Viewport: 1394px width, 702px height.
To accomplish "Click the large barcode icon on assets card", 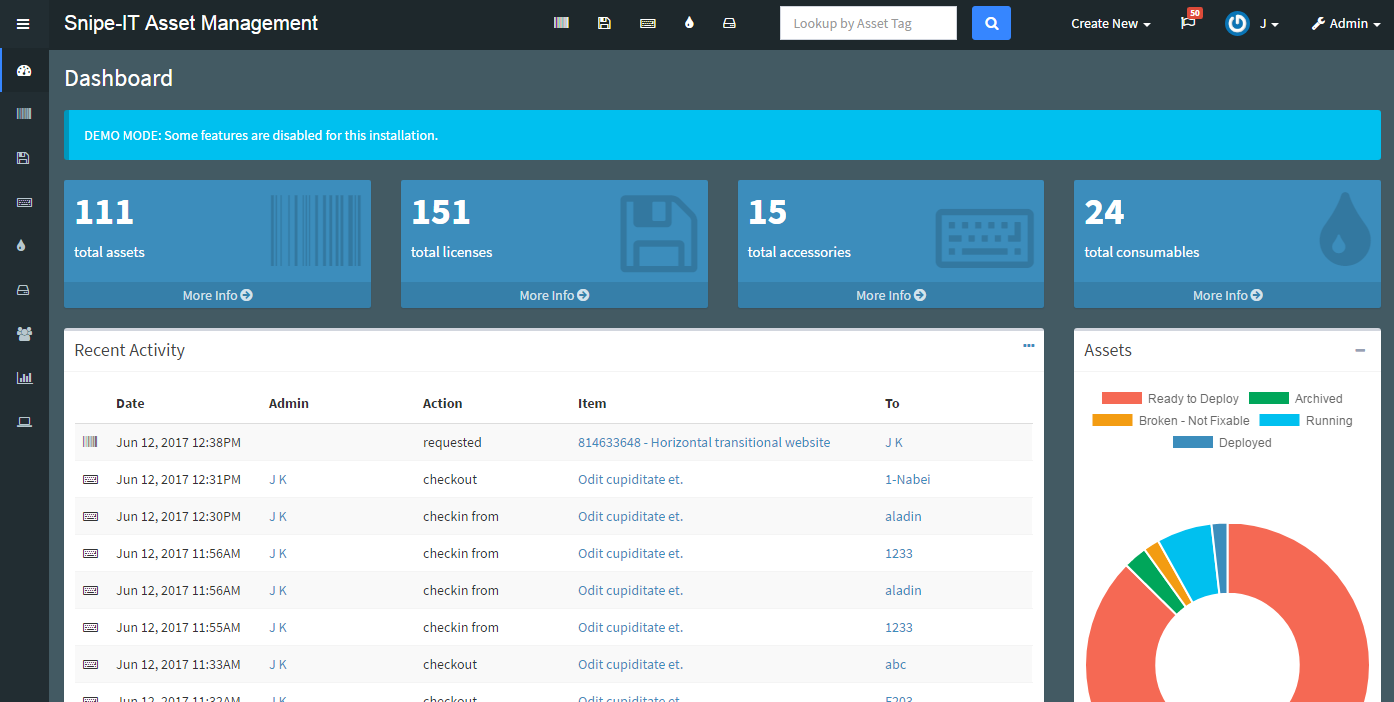I will [315, 231].
